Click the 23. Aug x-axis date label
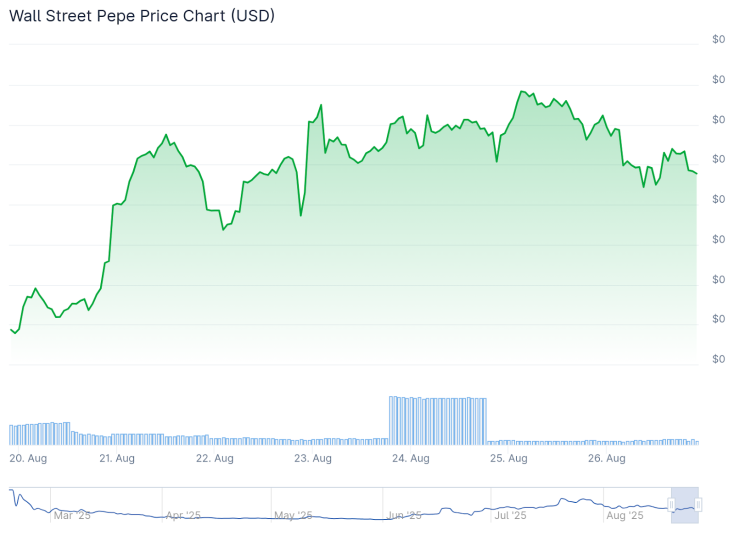Image resolution: width=734 pixels, height=536 pixels. 313,458
